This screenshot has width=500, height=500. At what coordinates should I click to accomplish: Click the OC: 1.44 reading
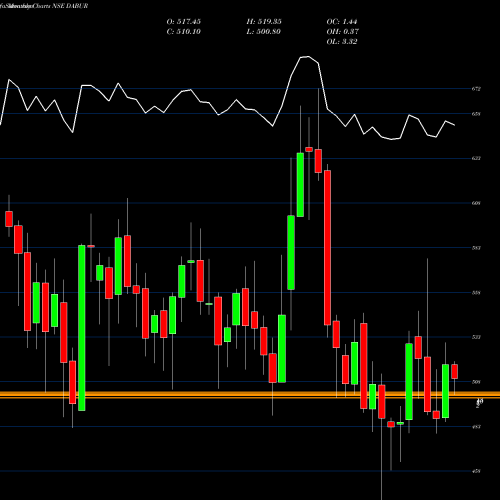(x=342, y=22)
